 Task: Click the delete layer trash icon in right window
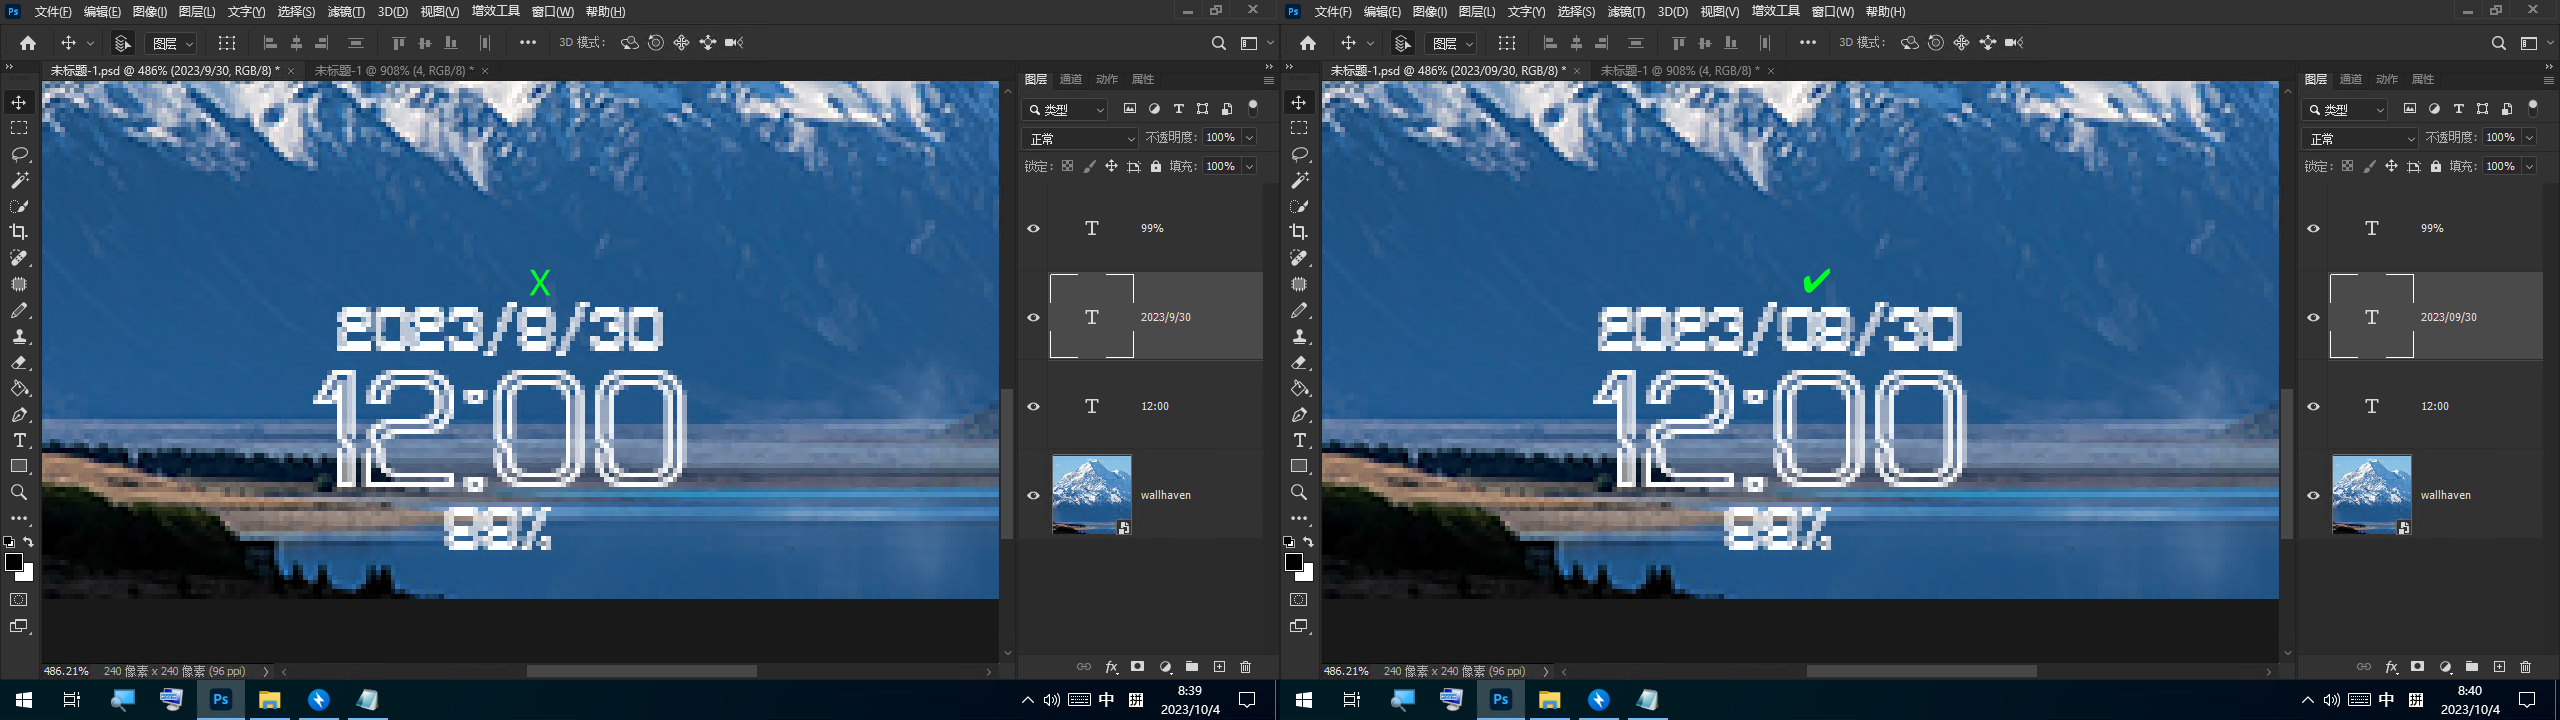[x=2525, y=667]
